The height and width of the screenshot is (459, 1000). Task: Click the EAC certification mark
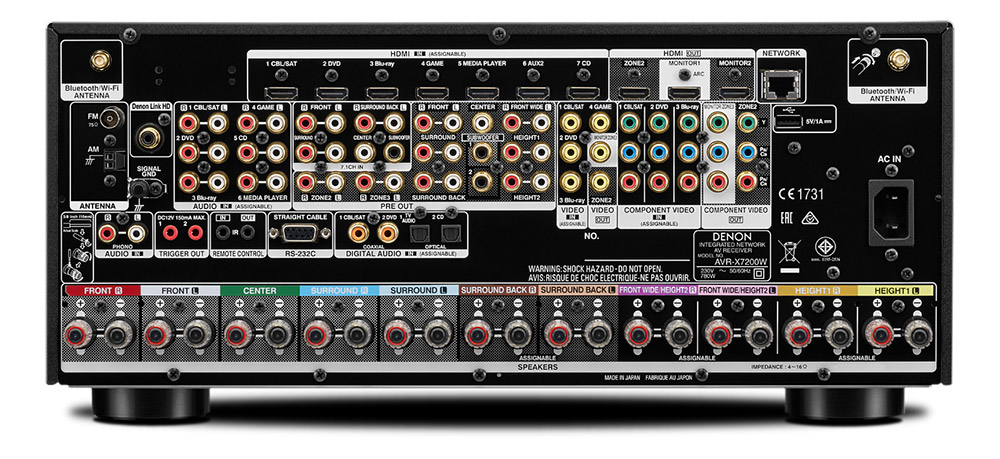click(x=786, y=217)
